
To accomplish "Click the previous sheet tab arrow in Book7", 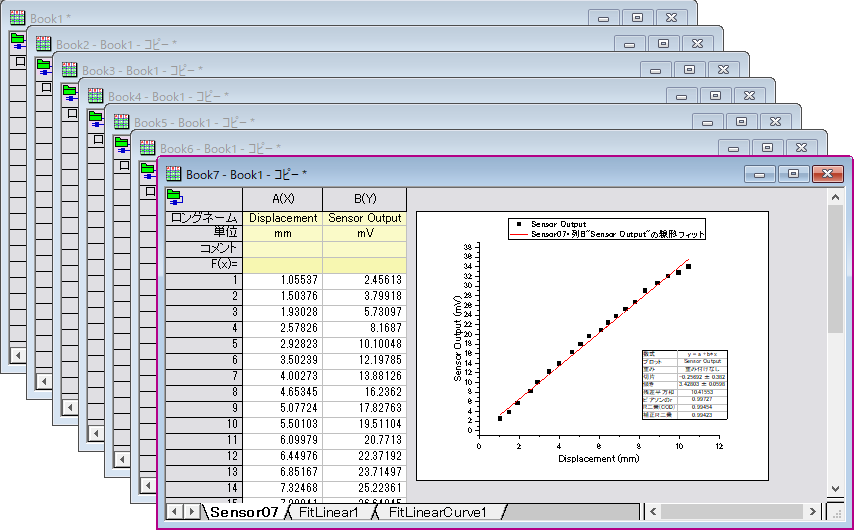I will coord(175,511).
